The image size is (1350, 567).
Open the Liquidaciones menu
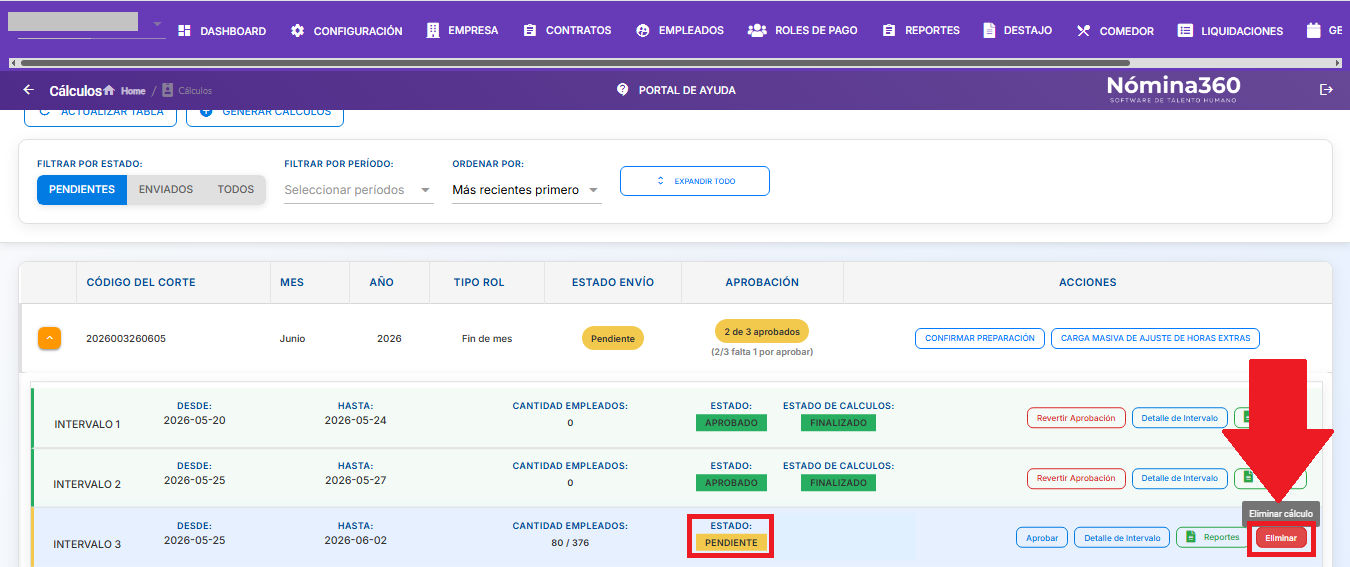pyautogui.click(x=1230, y=31)
